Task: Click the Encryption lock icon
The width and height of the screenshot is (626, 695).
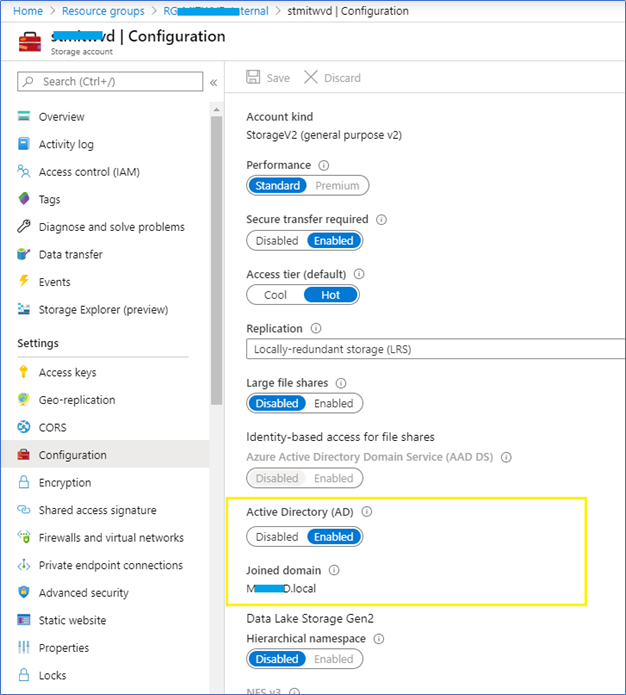Action: (24, 482)
